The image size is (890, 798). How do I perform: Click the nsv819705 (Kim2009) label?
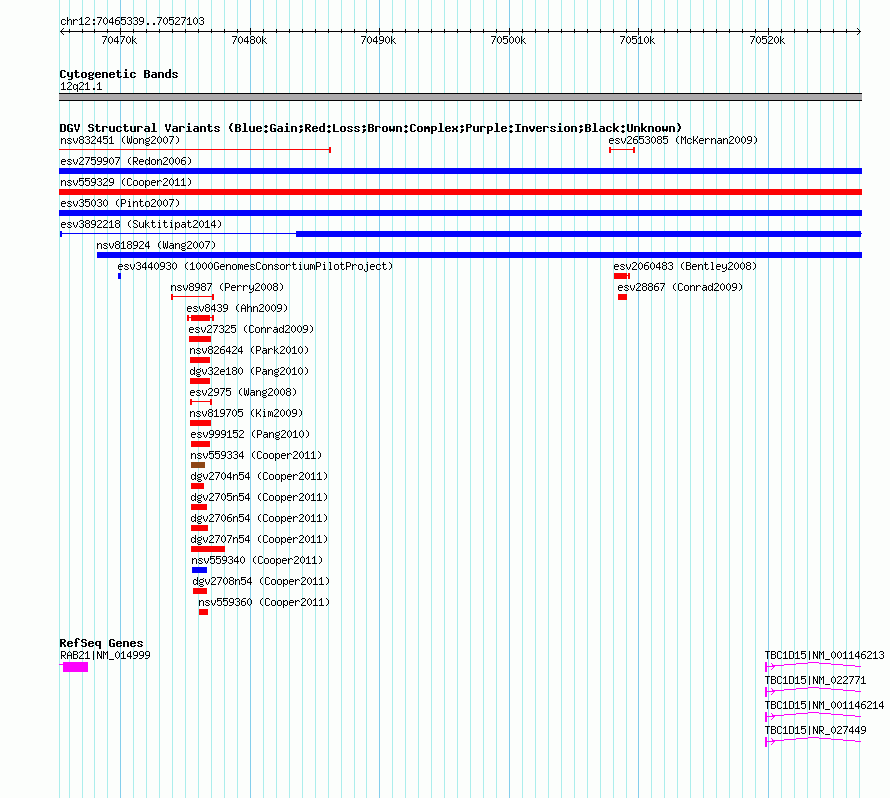(x=246, y=413)
